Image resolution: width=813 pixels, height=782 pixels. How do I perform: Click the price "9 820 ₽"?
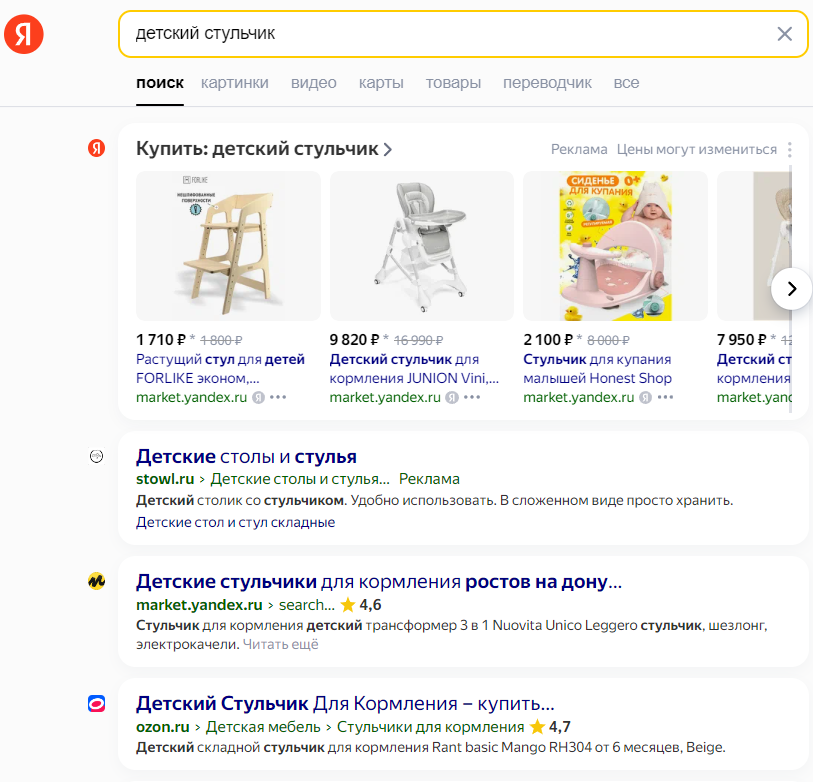click(x=355, y=340)
